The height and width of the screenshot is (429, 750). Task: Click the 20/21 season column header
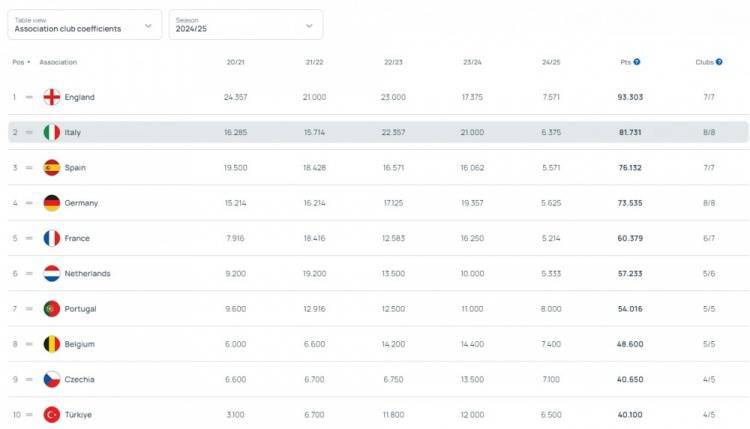pyautogui.click(x=236, y=62)
